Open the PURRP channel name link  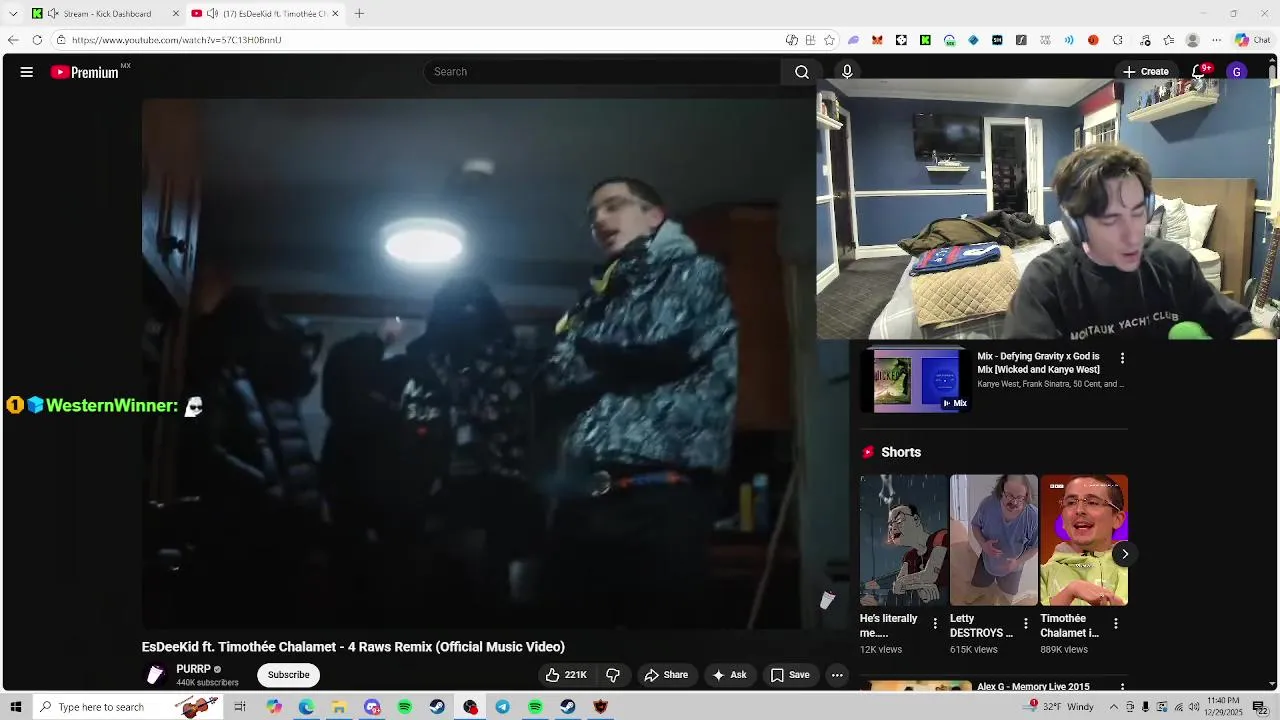[x=193, y=669]
